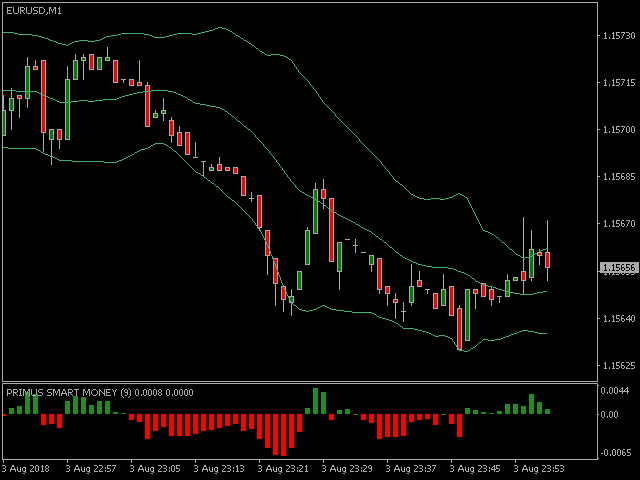Viewport: 640px width, 480px height.
Task: Click indicator scale value 0.00
Action: click(611, 415)
